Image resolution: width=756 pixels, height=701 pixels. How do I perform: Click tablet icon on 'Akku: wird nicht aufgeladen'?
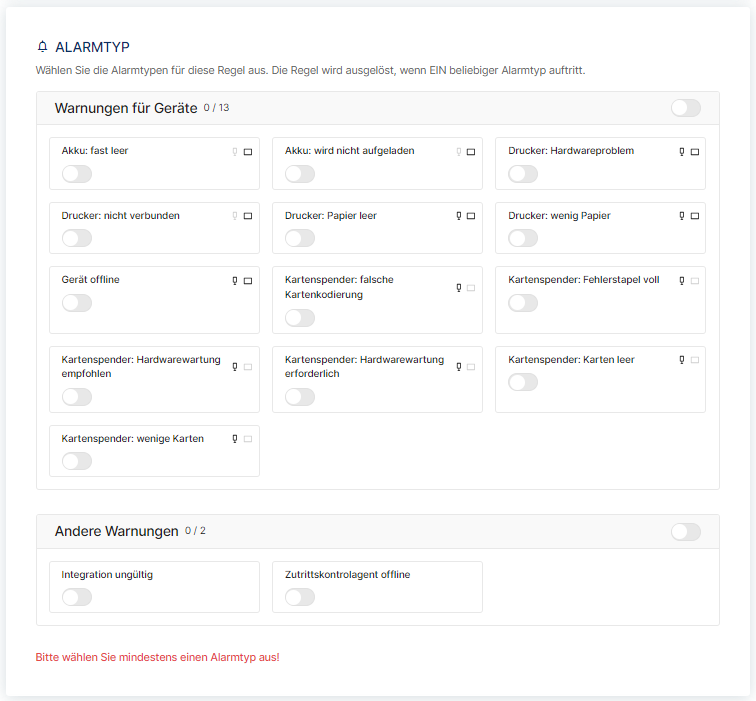471,152
